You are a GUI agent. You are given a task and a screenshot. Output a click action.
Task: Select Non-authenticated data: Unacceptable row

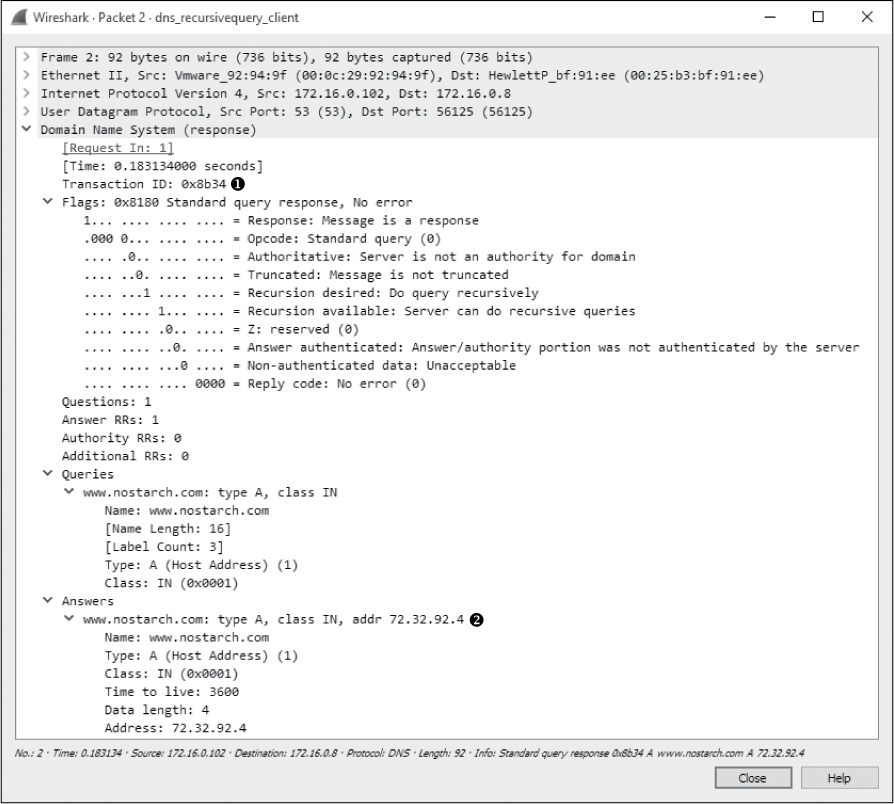click(x=299, y=366)
